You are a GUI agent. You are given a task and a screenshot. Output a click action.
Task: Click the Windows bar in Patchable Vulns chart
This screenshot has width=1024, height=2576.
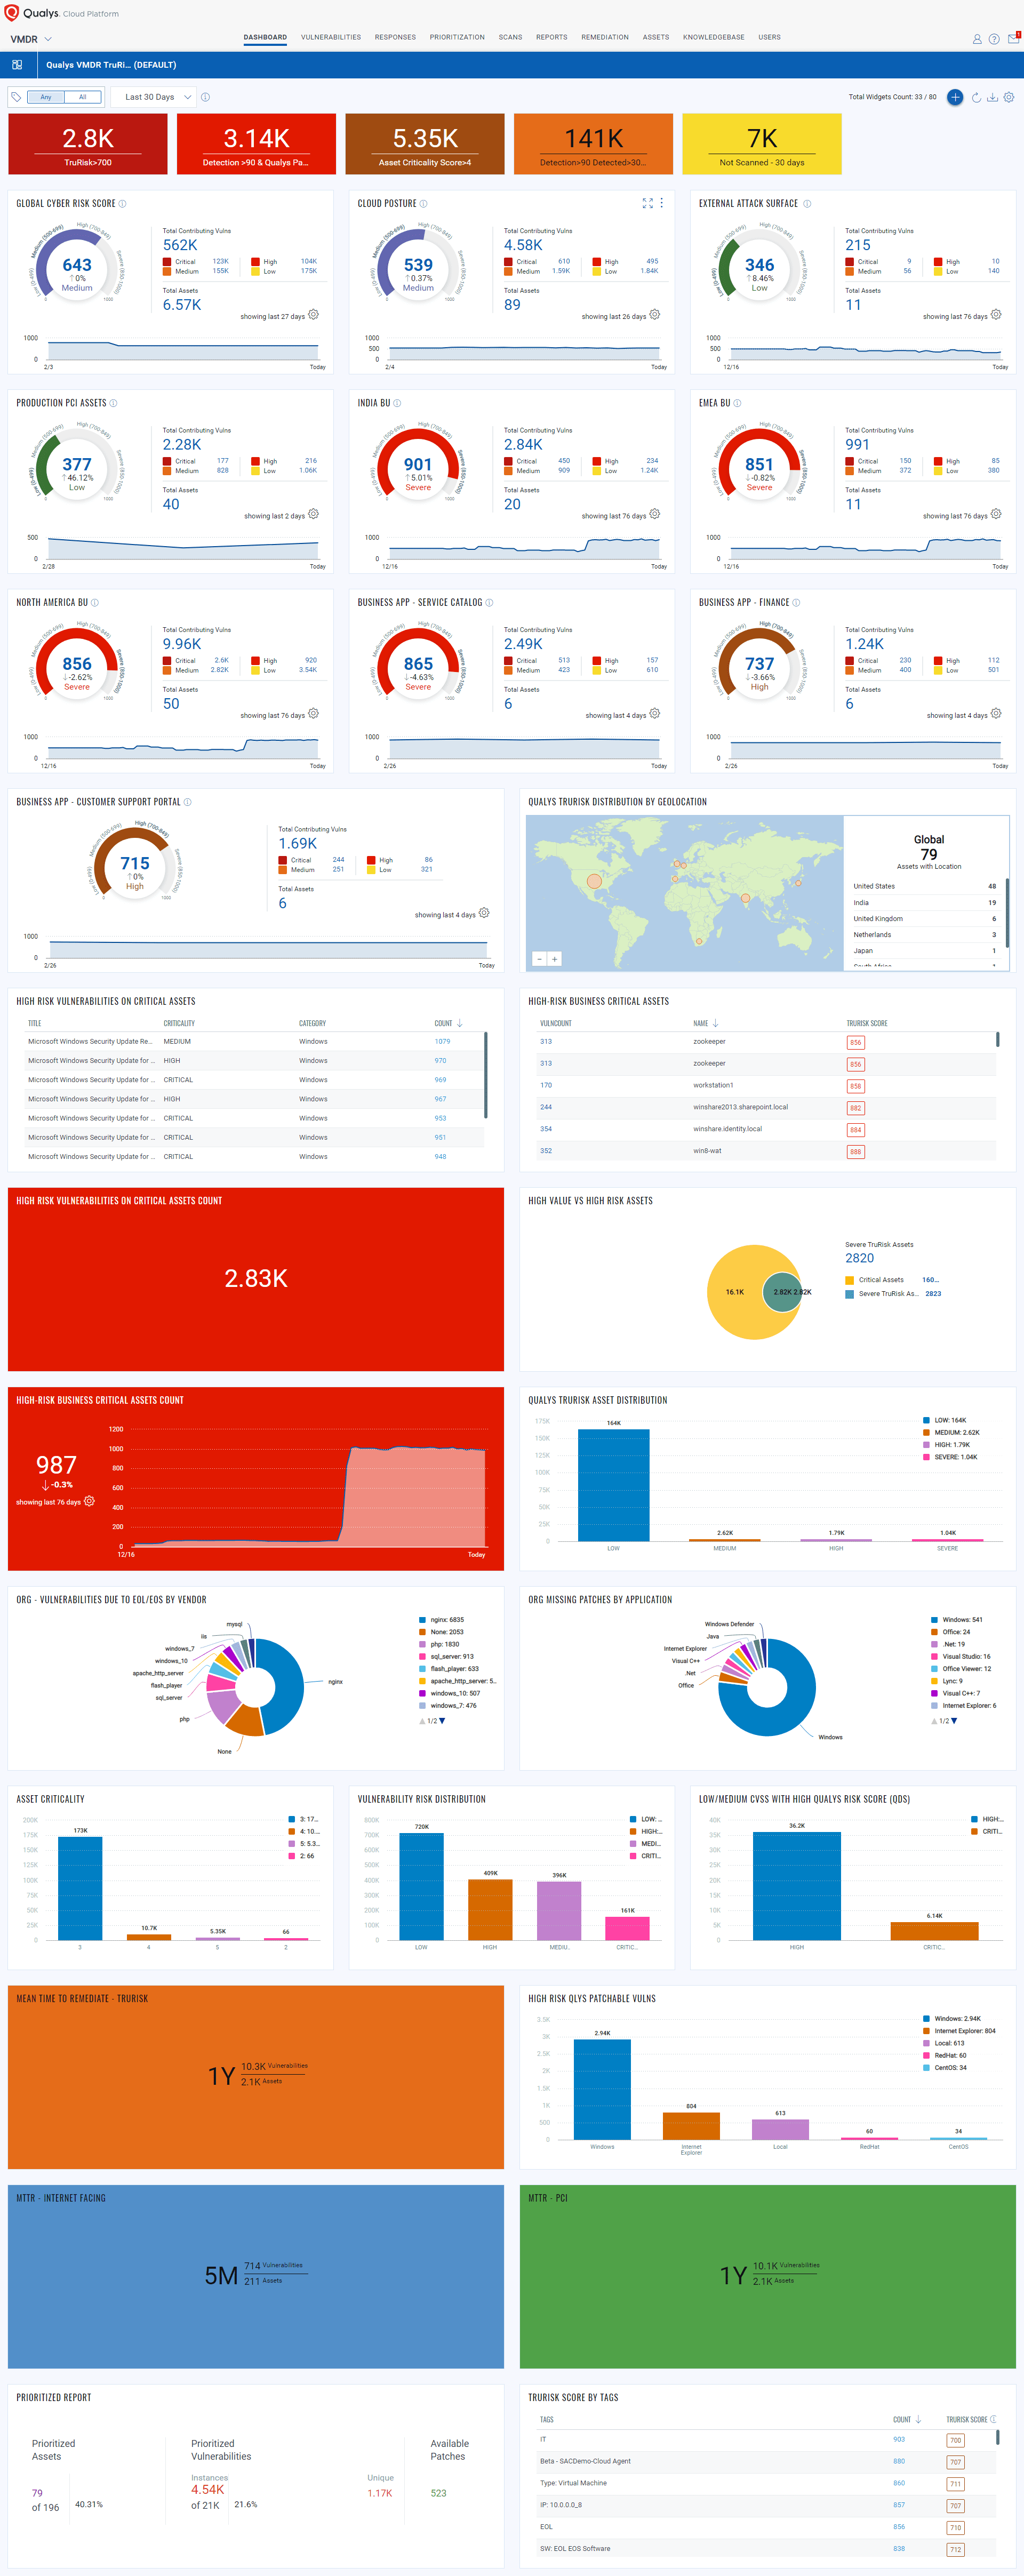click(602, 2089)
